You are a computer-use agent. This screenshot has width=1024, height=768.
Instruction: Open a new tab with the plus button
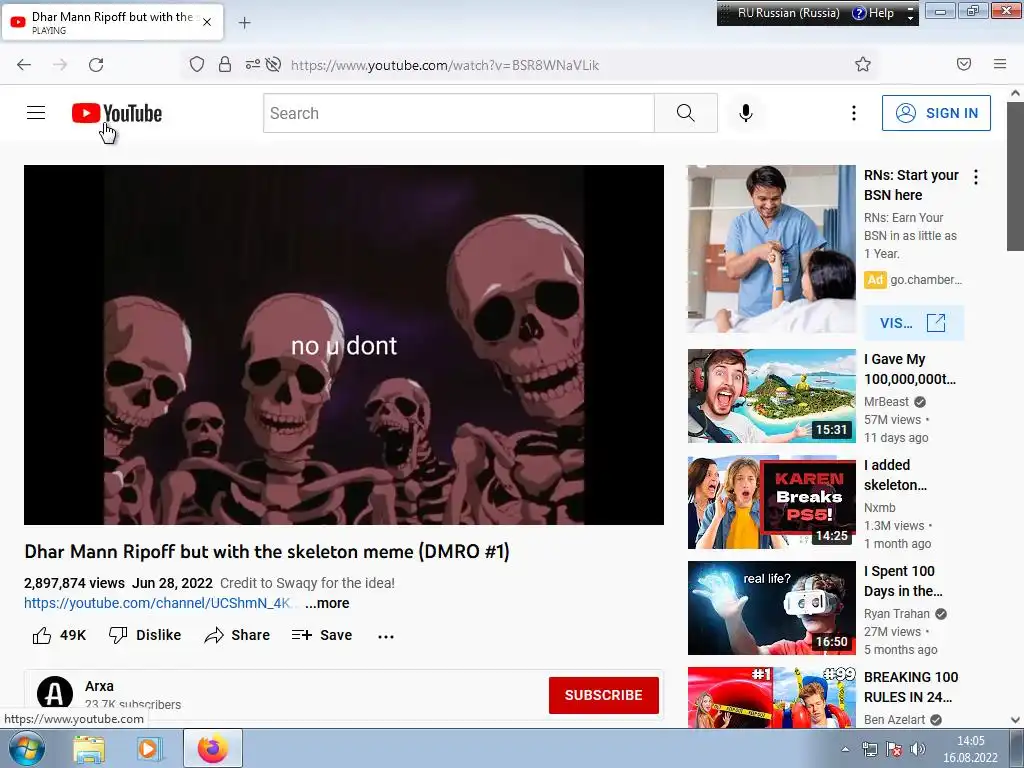pyautogui.click(x=244, y=23)
